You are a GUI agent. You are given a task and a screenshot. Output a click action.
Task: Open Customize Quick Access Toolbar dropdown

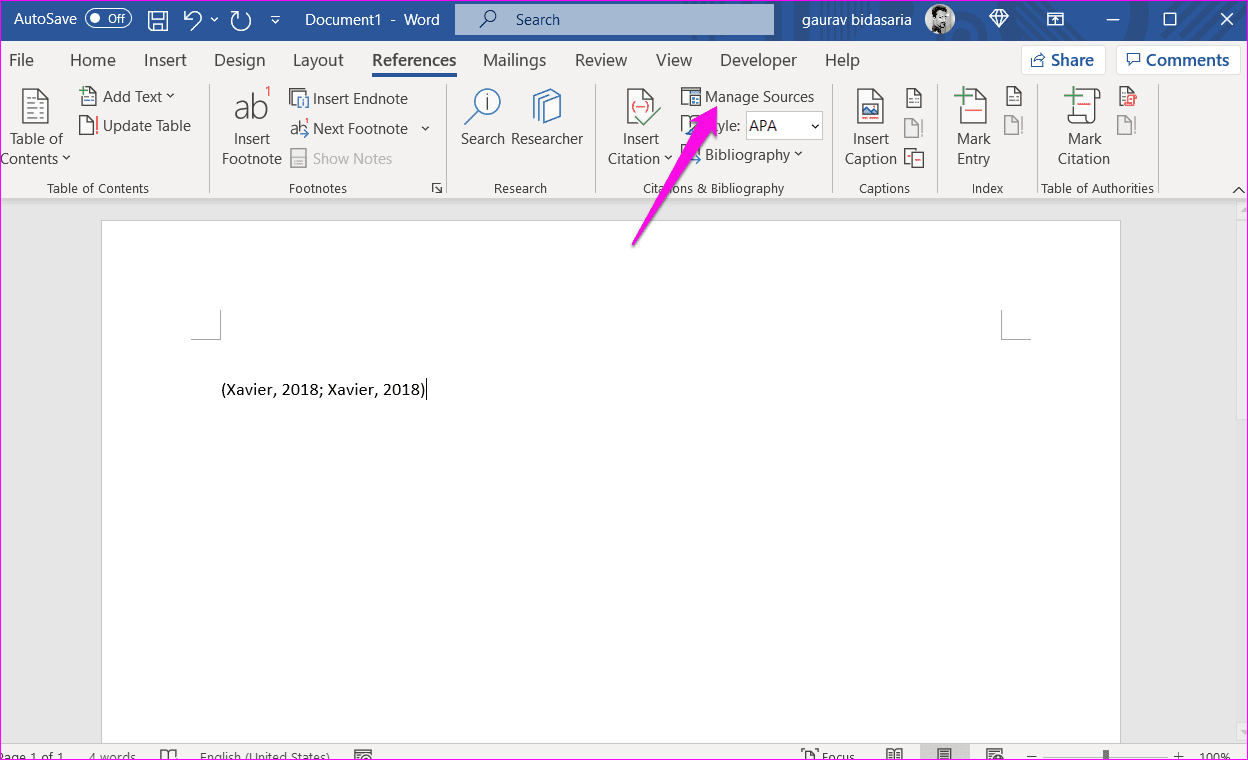276,19
